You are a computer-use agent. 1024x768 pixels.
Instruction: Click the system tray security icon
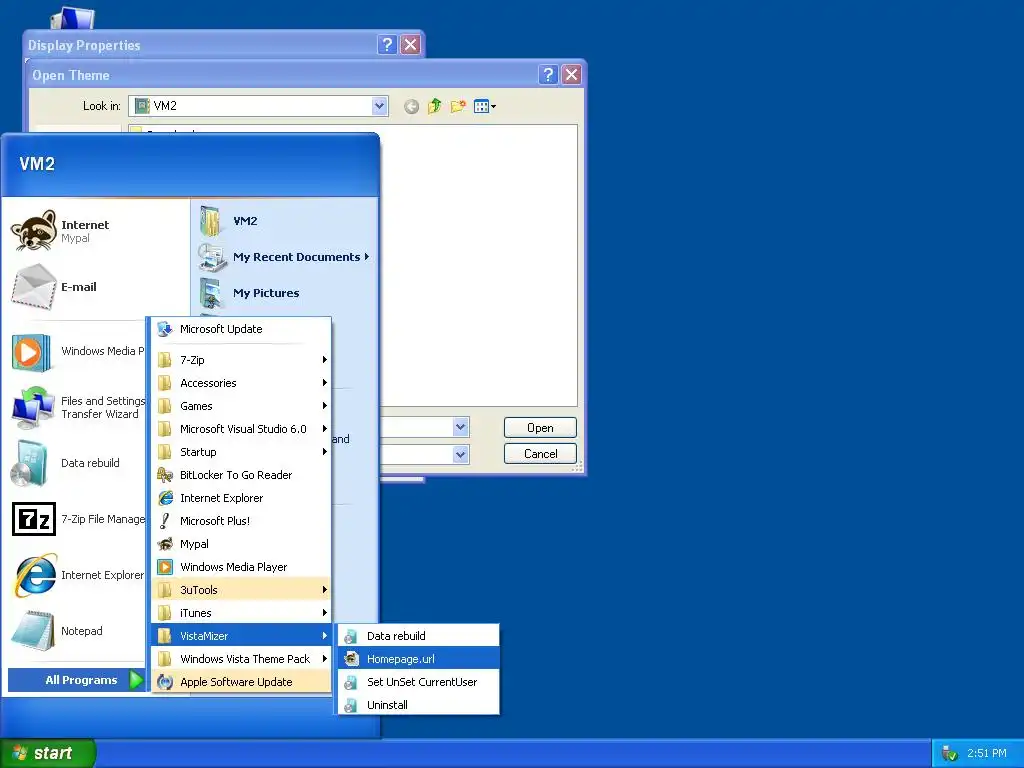[950, 754]
